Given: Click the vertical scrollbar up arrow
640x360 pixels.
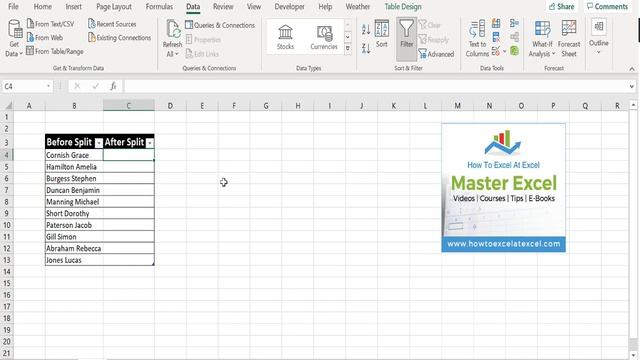Looking at the screenshot, I should pyautogui.click(x=633, y=105).
